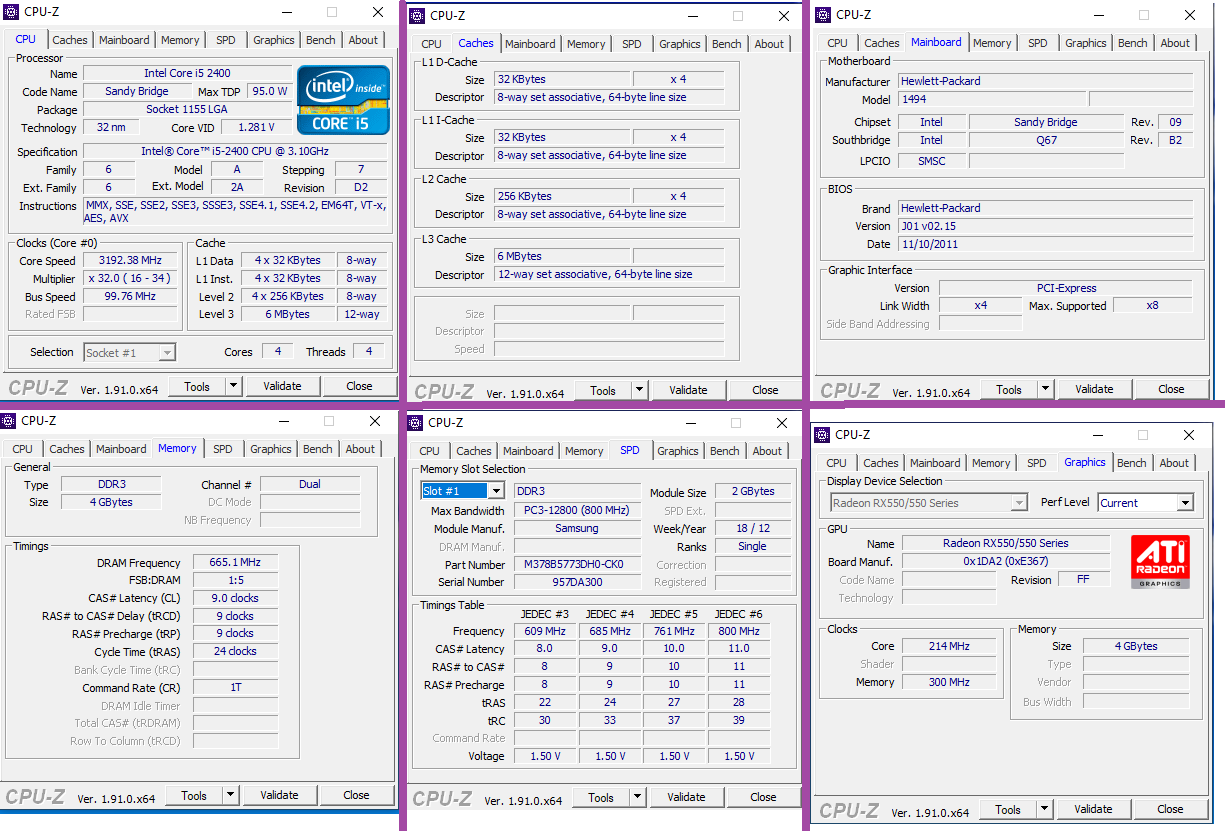Click the CPU-Z title icon in the Caches tab window
Screen dimensions: 1225x831
418,16
